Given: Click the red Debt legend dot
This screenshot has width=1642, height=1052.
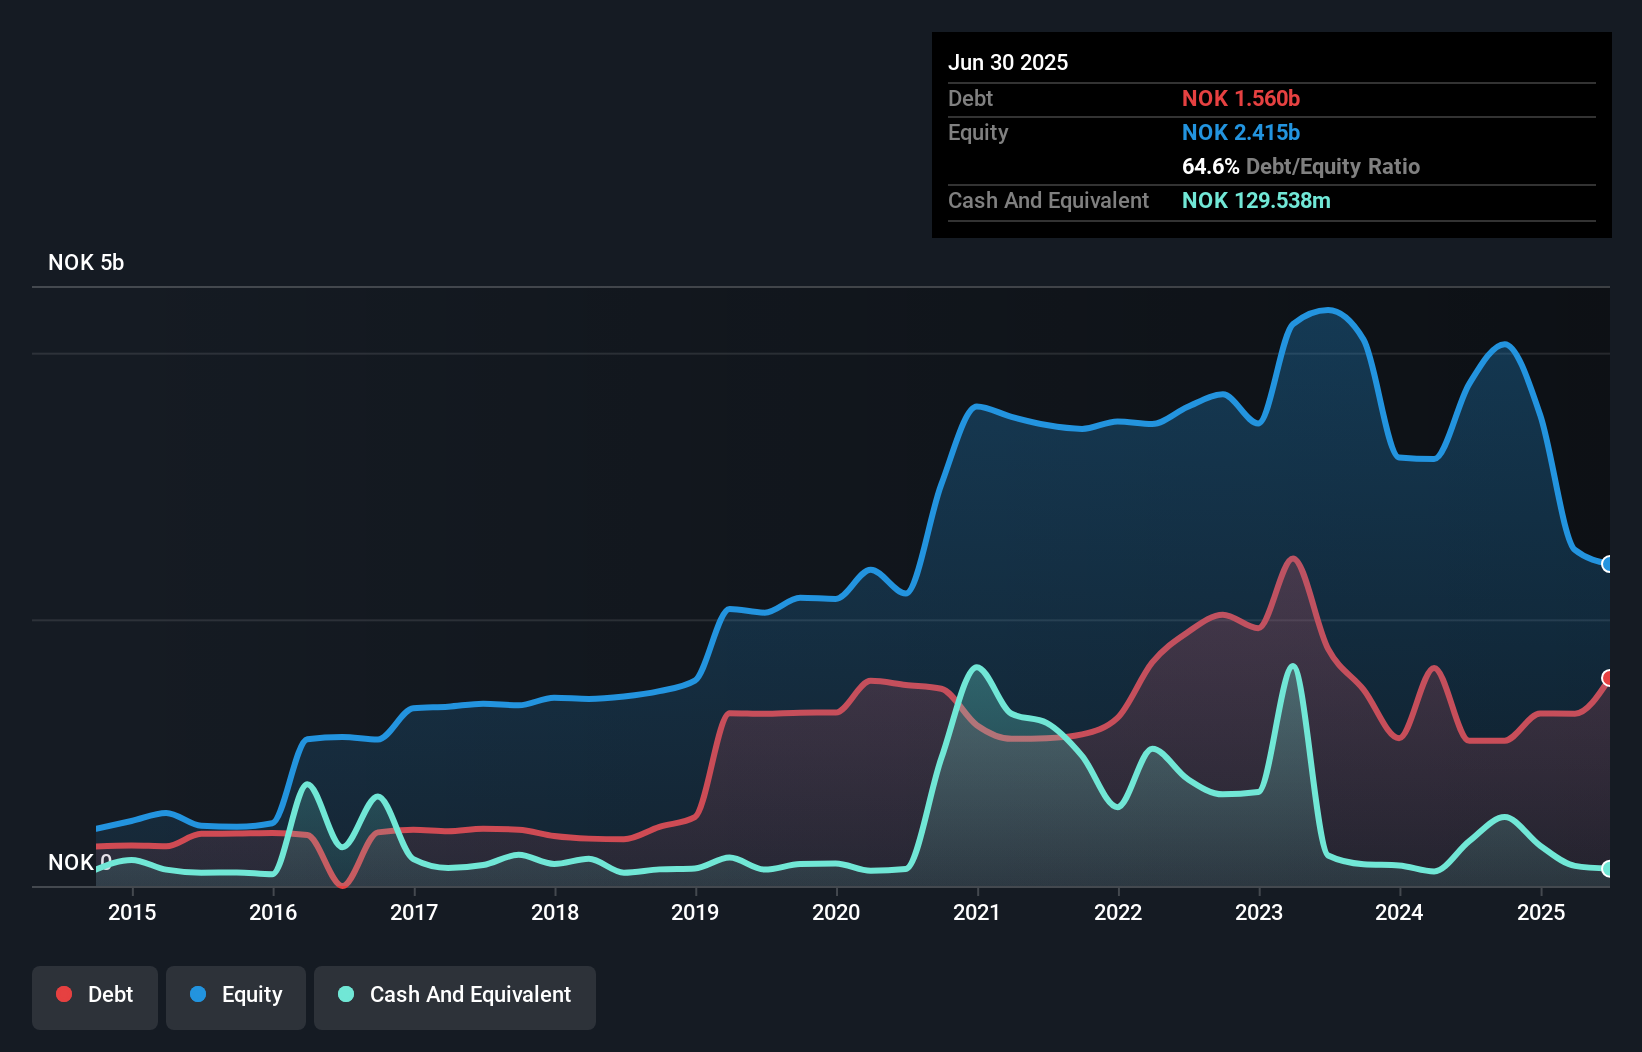Looking at the screenshot, I should (x=63, y=994).
